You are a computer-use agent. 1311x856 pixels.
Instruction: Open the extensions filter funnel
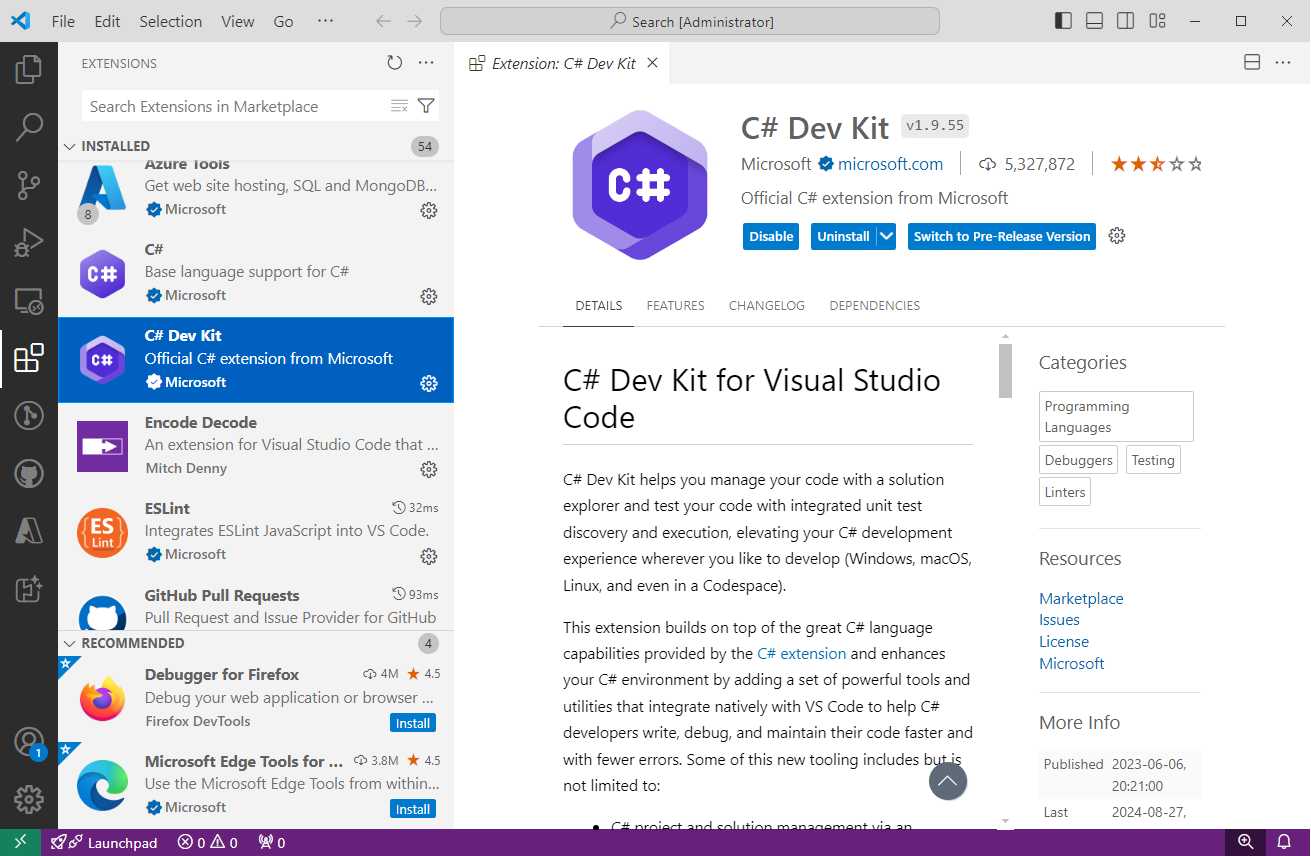pyautogui.click(x=426, y=106)
